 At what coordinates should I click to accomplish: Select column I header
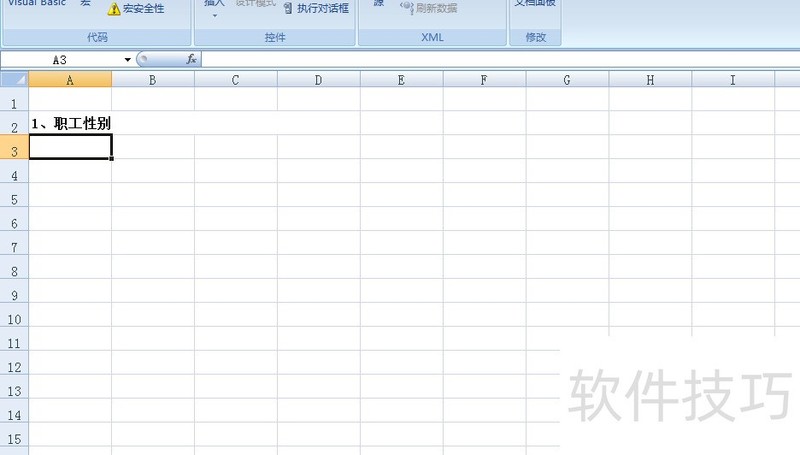point(733,80)
